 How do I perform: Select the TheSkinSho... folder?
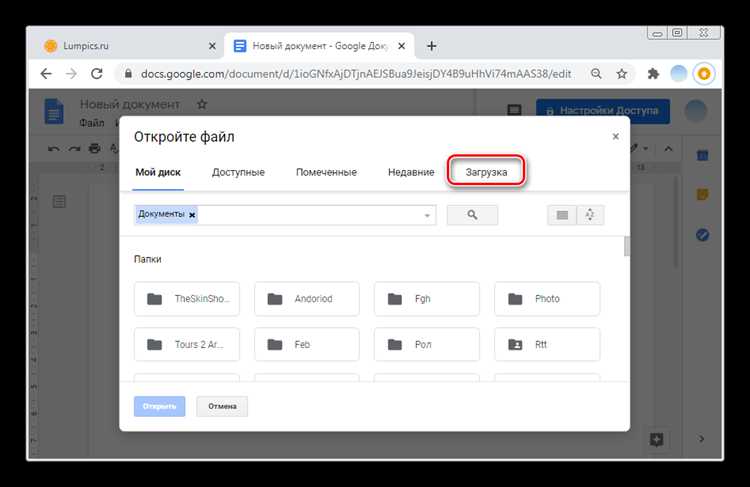(187, 299)
